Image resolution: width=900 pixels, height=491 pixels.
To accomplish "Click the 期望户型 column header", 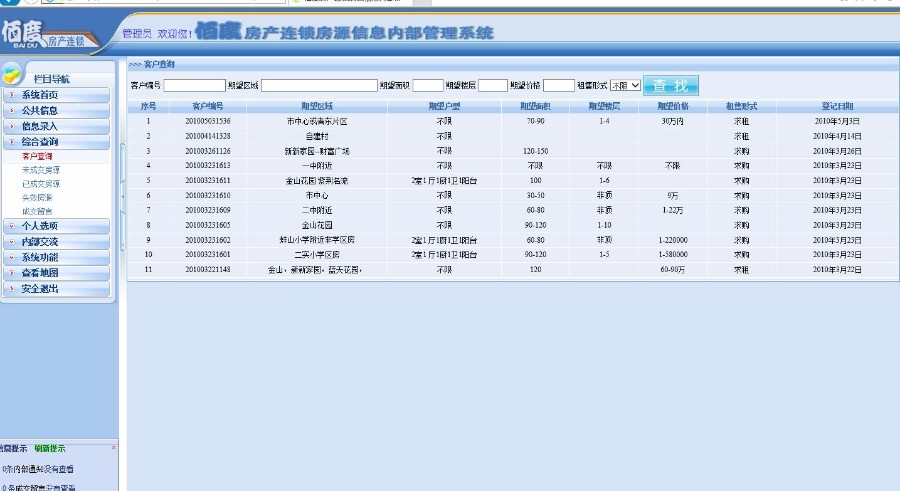I will [x=444, y=106].
